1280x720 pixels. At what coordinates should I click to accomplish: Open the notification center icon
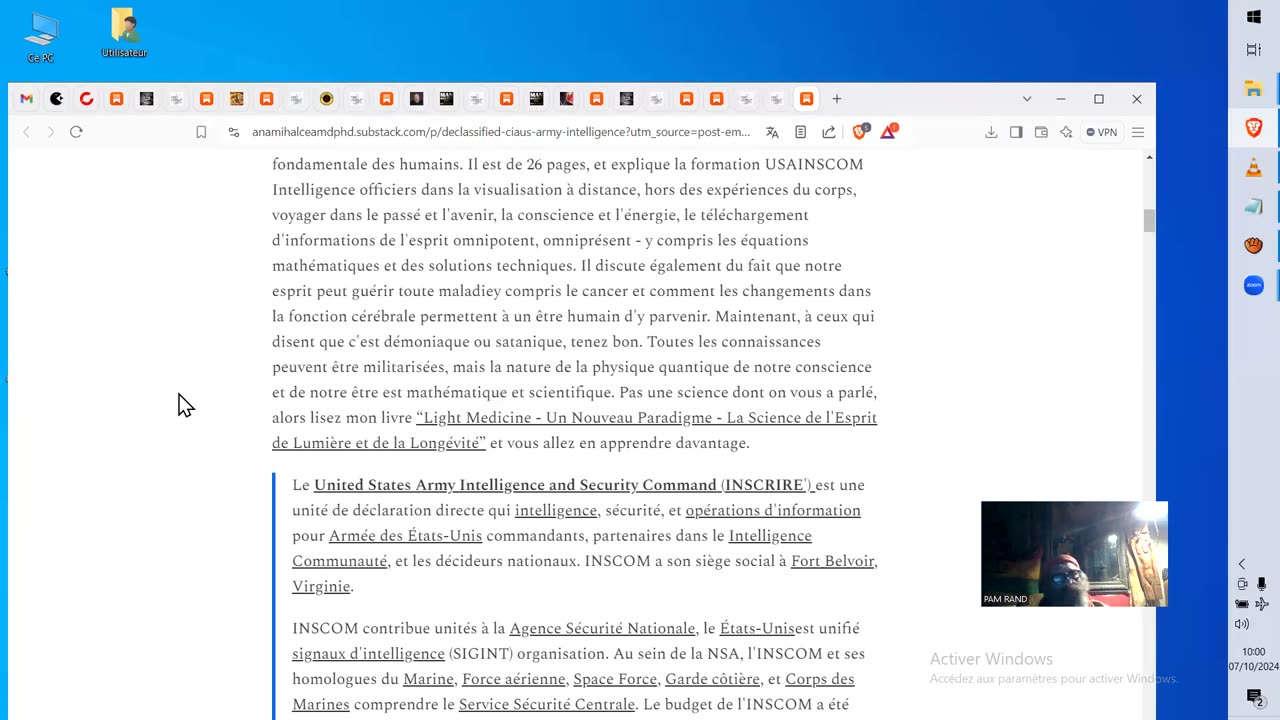[x=1255, y=697]
